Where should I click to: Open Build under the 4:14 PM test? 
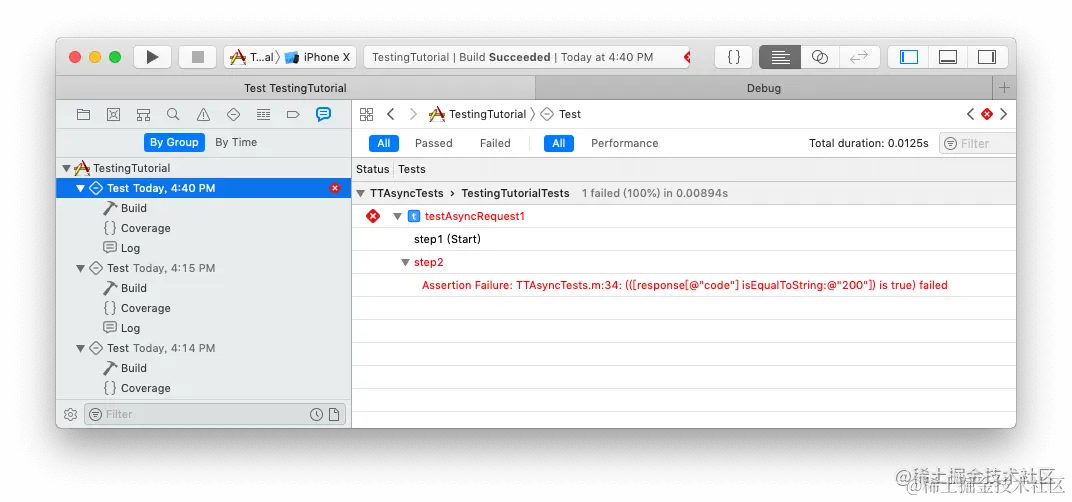tap(133, 368)
